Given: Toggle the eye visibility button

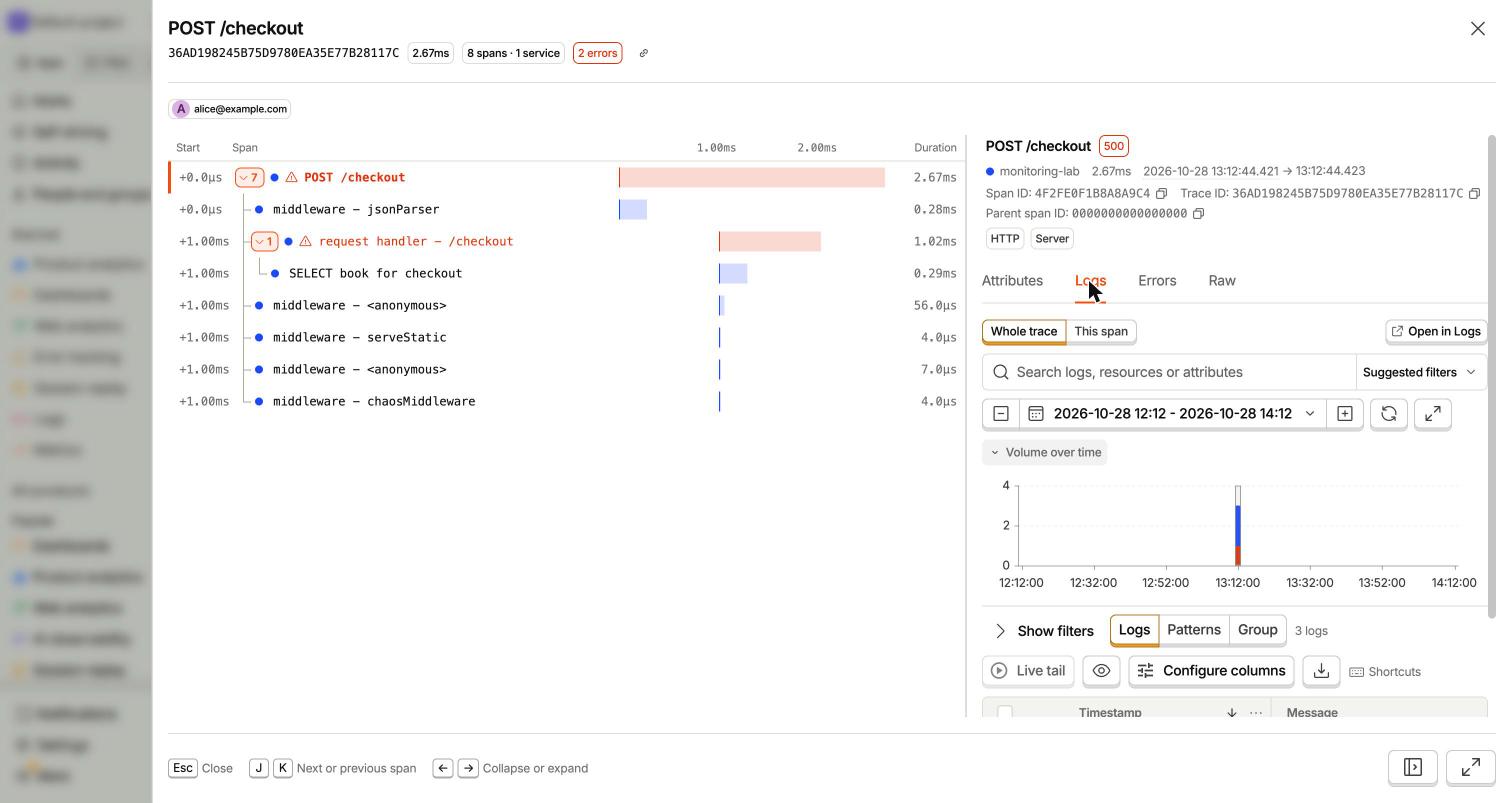Looking at the screenshot, I should (1101, 671).
